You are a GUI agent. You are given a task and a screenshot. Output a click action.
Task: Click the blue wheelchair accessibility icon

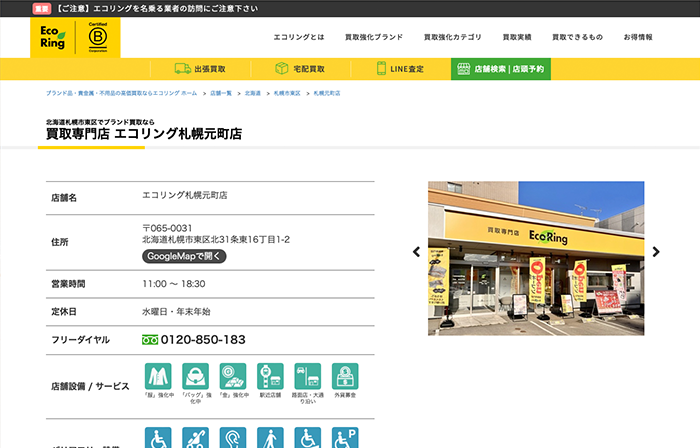tap(158, 438)
